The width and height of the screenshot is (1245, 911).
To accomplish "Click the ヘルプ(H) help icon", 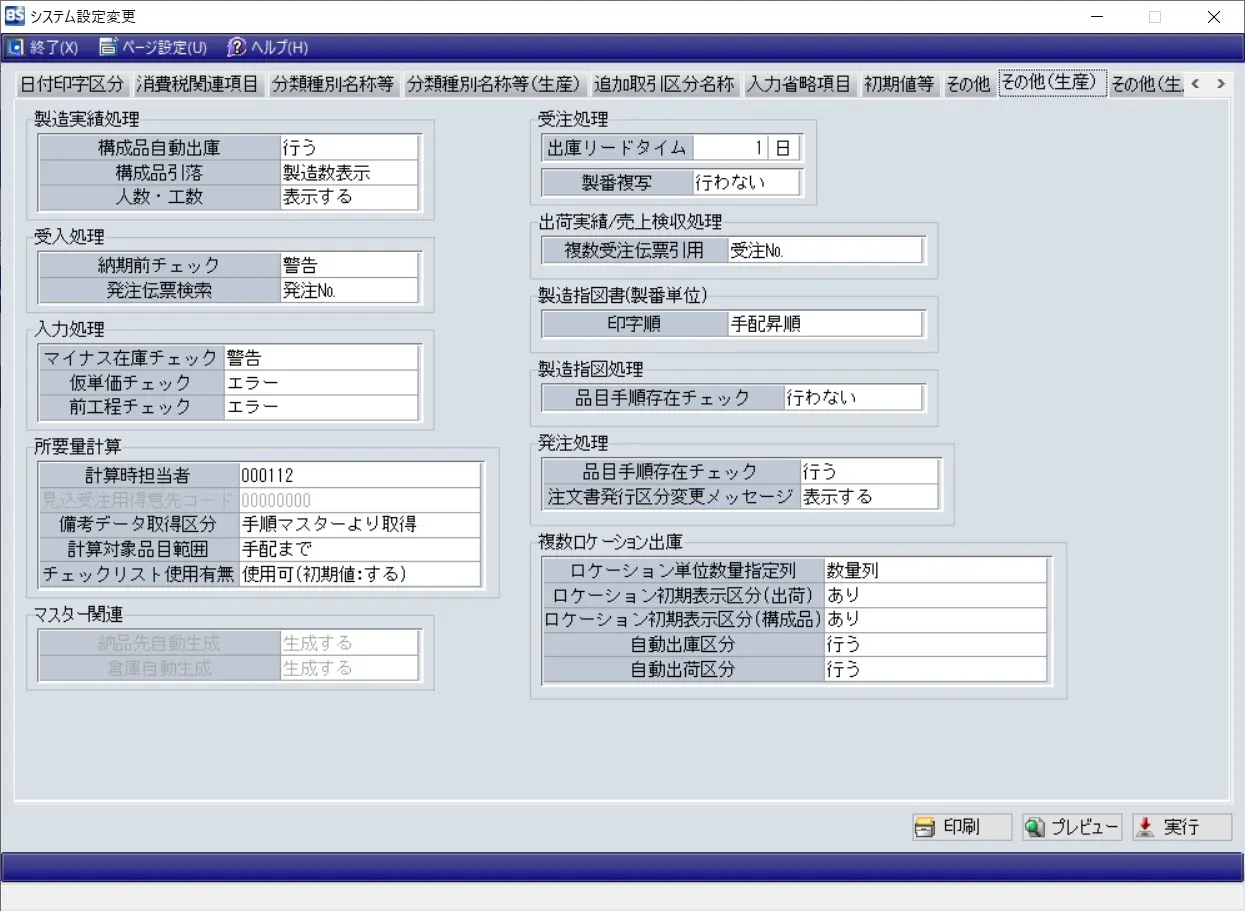I will pos(237,47).
